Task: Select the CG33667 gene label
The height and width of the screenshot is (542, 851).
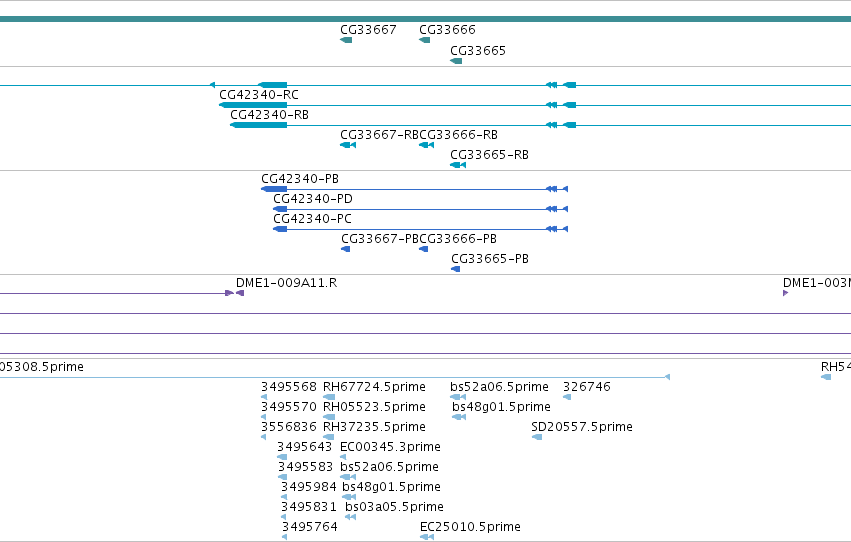Action: pyautogui.click(x=368, y=30)
